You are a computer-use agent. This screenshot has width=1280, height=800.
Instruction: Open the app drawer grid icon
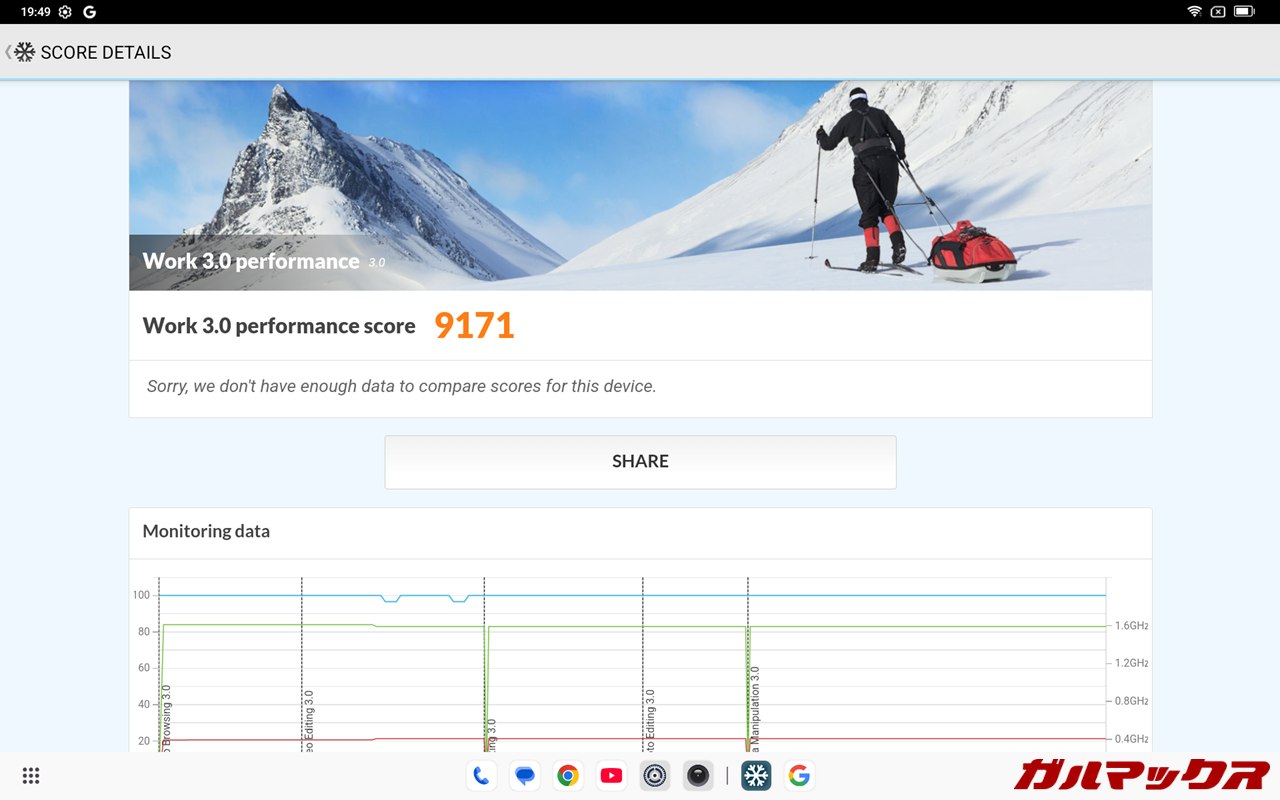tap(31, 775)
